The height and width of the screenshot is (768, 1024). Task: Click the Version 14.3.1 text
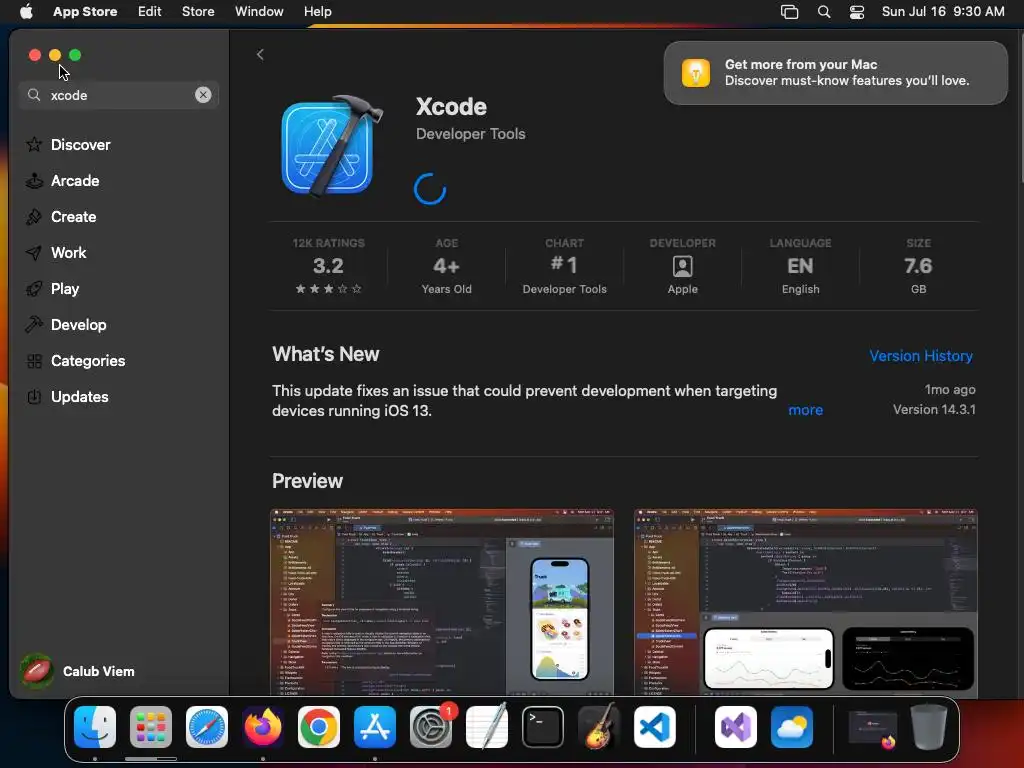tap(934, 409)
